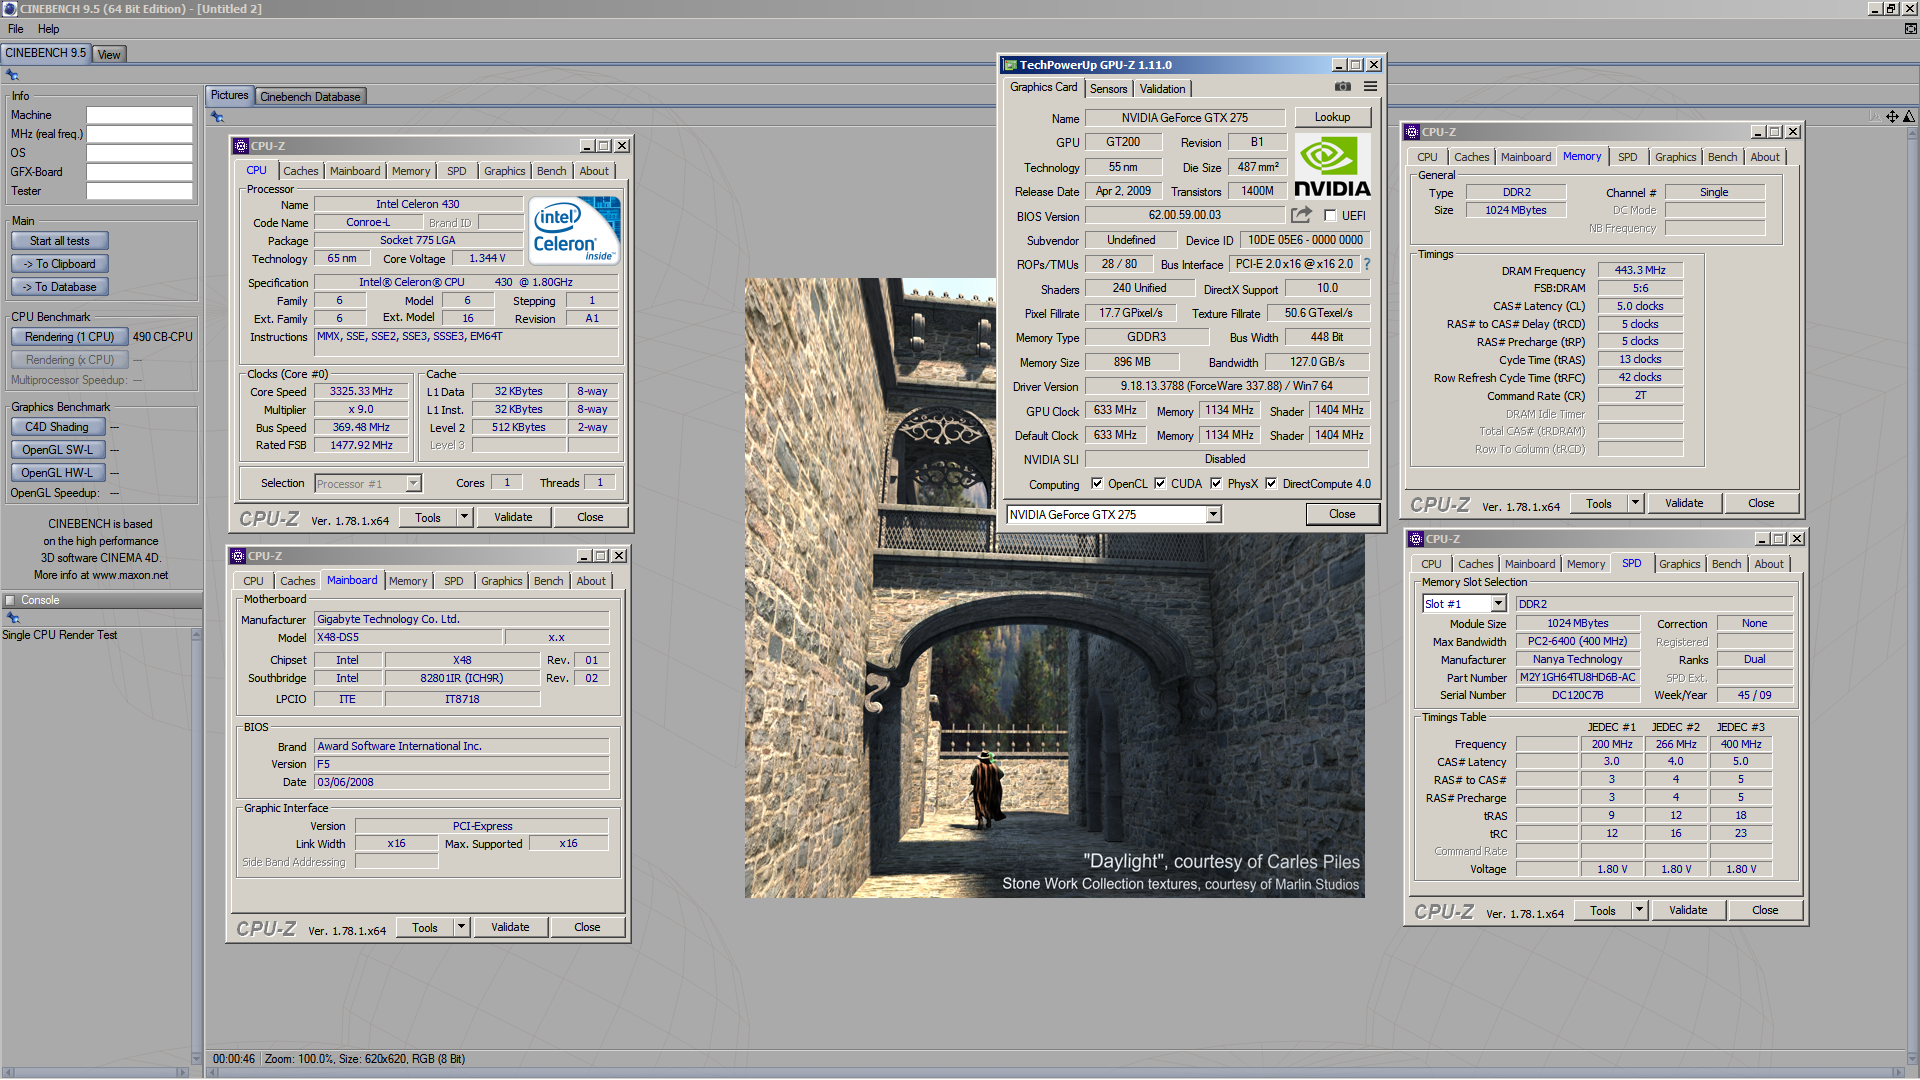The height and width of the screenshot is (1080, 1920).
Task: Click the Console vertical scrollbar track
Action: 196,846
